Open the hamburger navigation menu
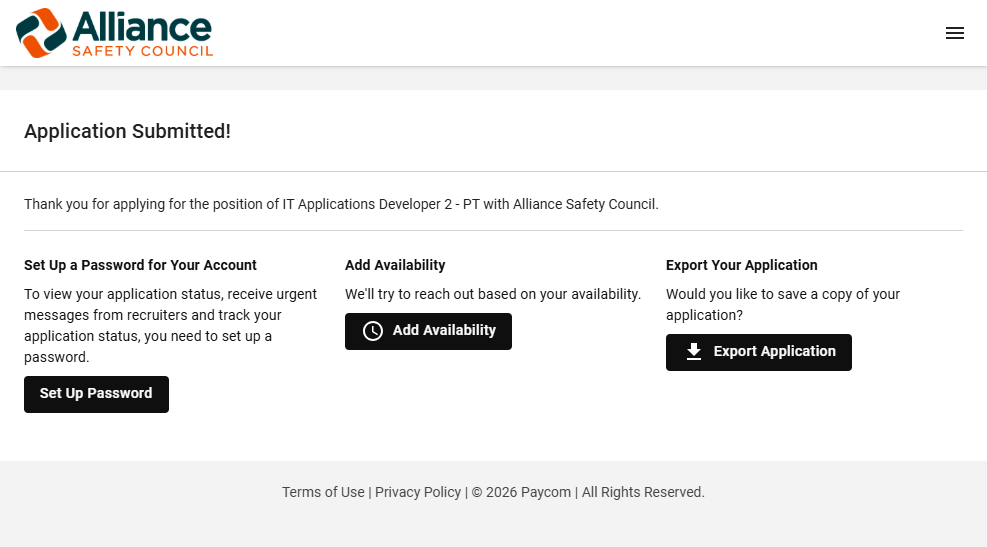This screenshot has width=987, height=547. point(954,33)
